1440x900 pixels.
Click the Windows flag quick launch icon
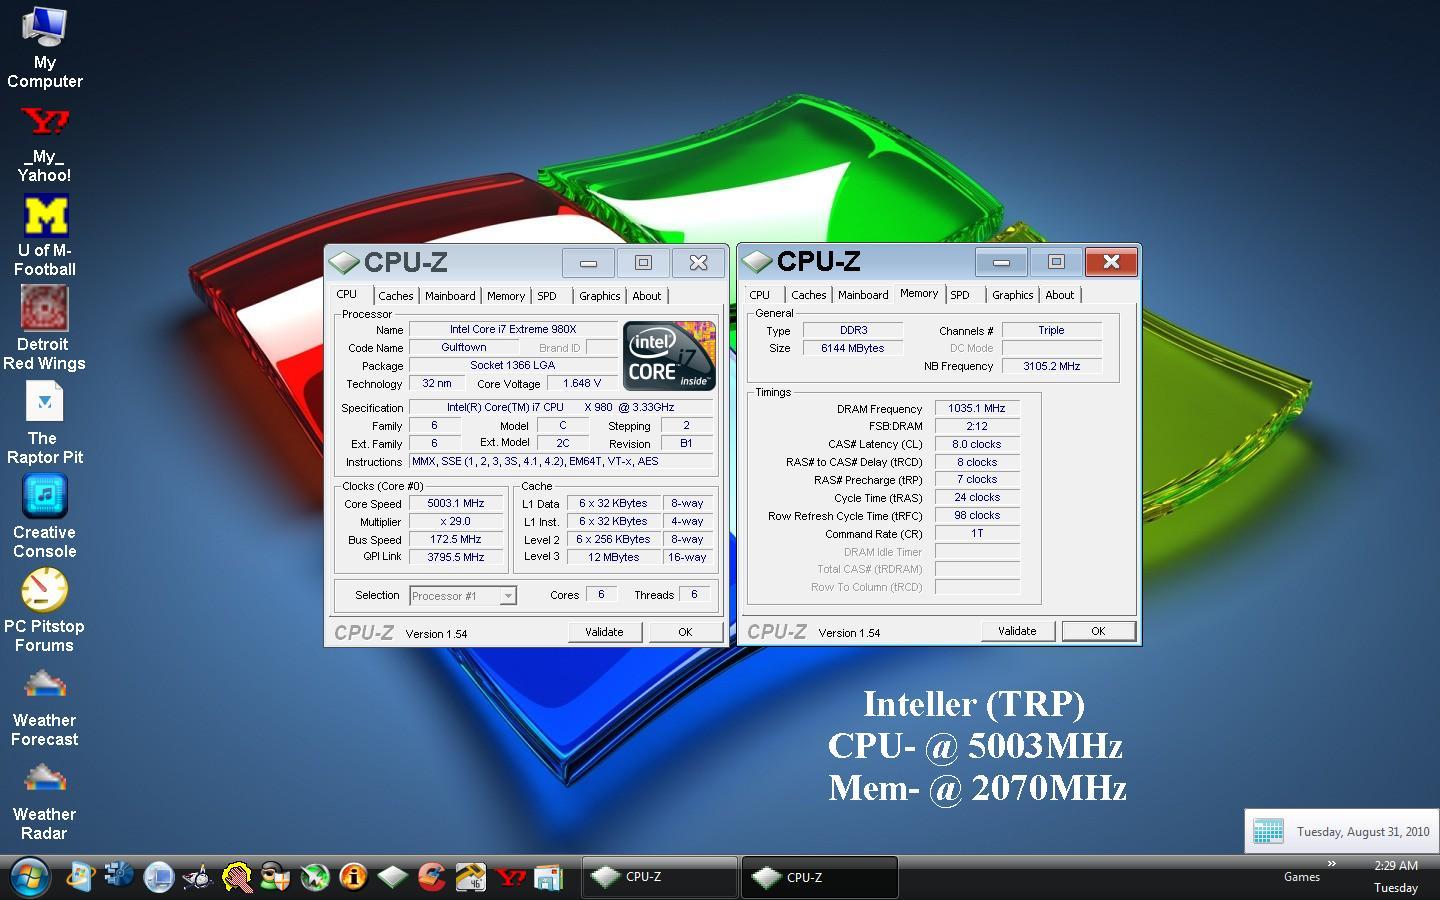(80, 877)
